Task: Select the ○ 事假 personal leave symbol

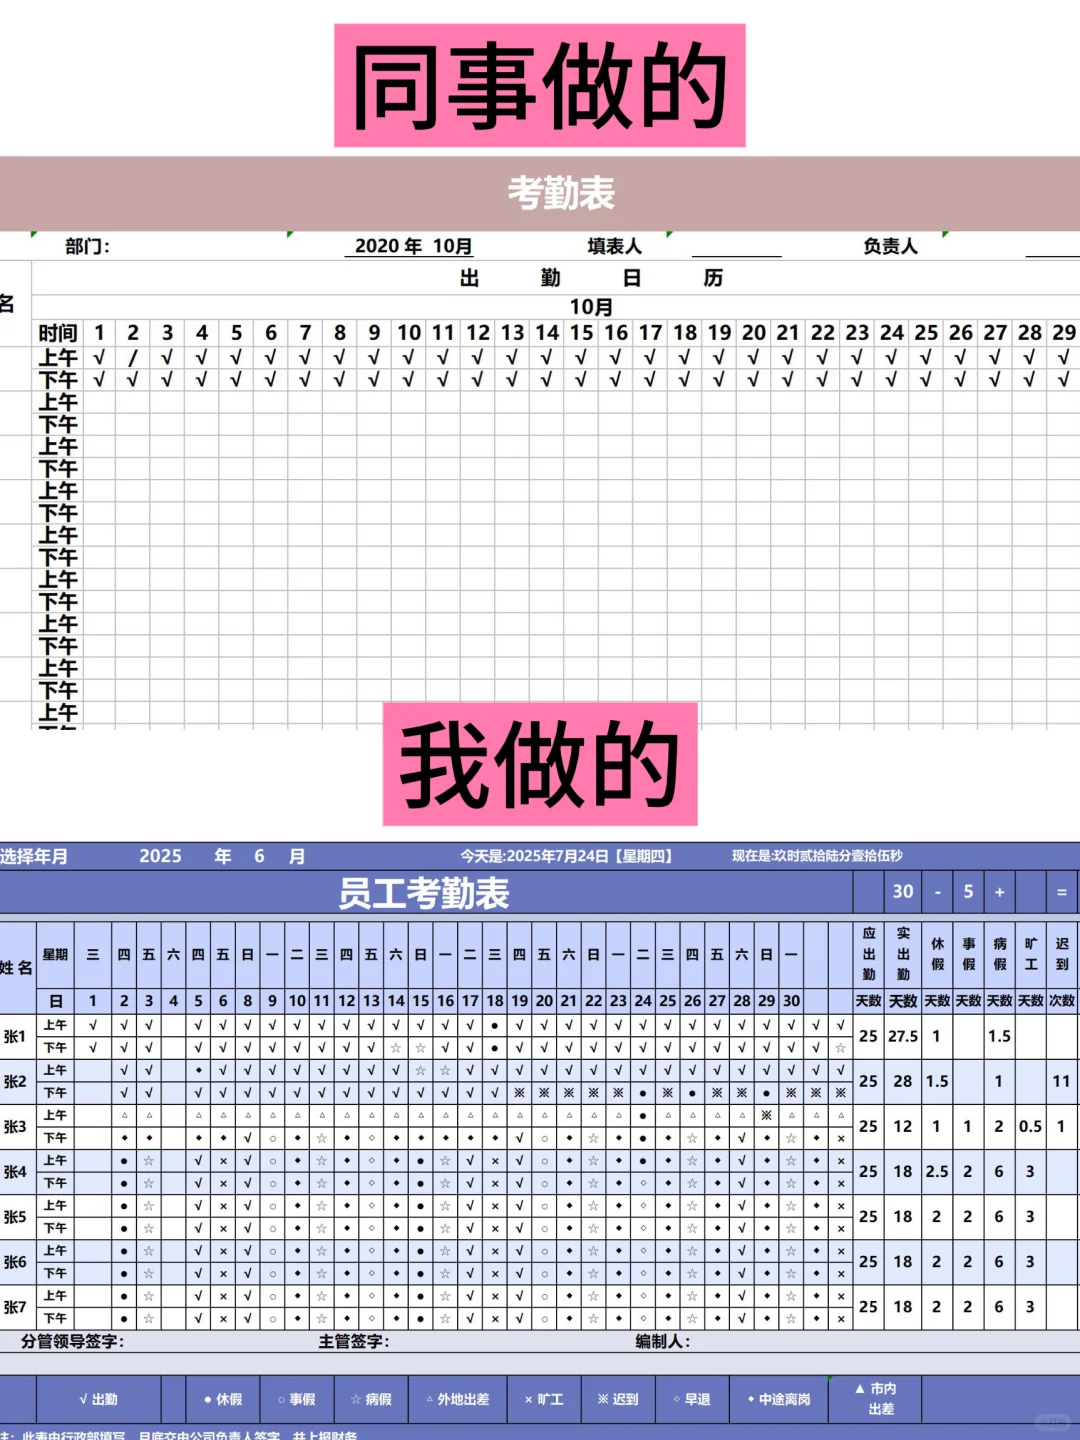Action: tap(297, 1399)
